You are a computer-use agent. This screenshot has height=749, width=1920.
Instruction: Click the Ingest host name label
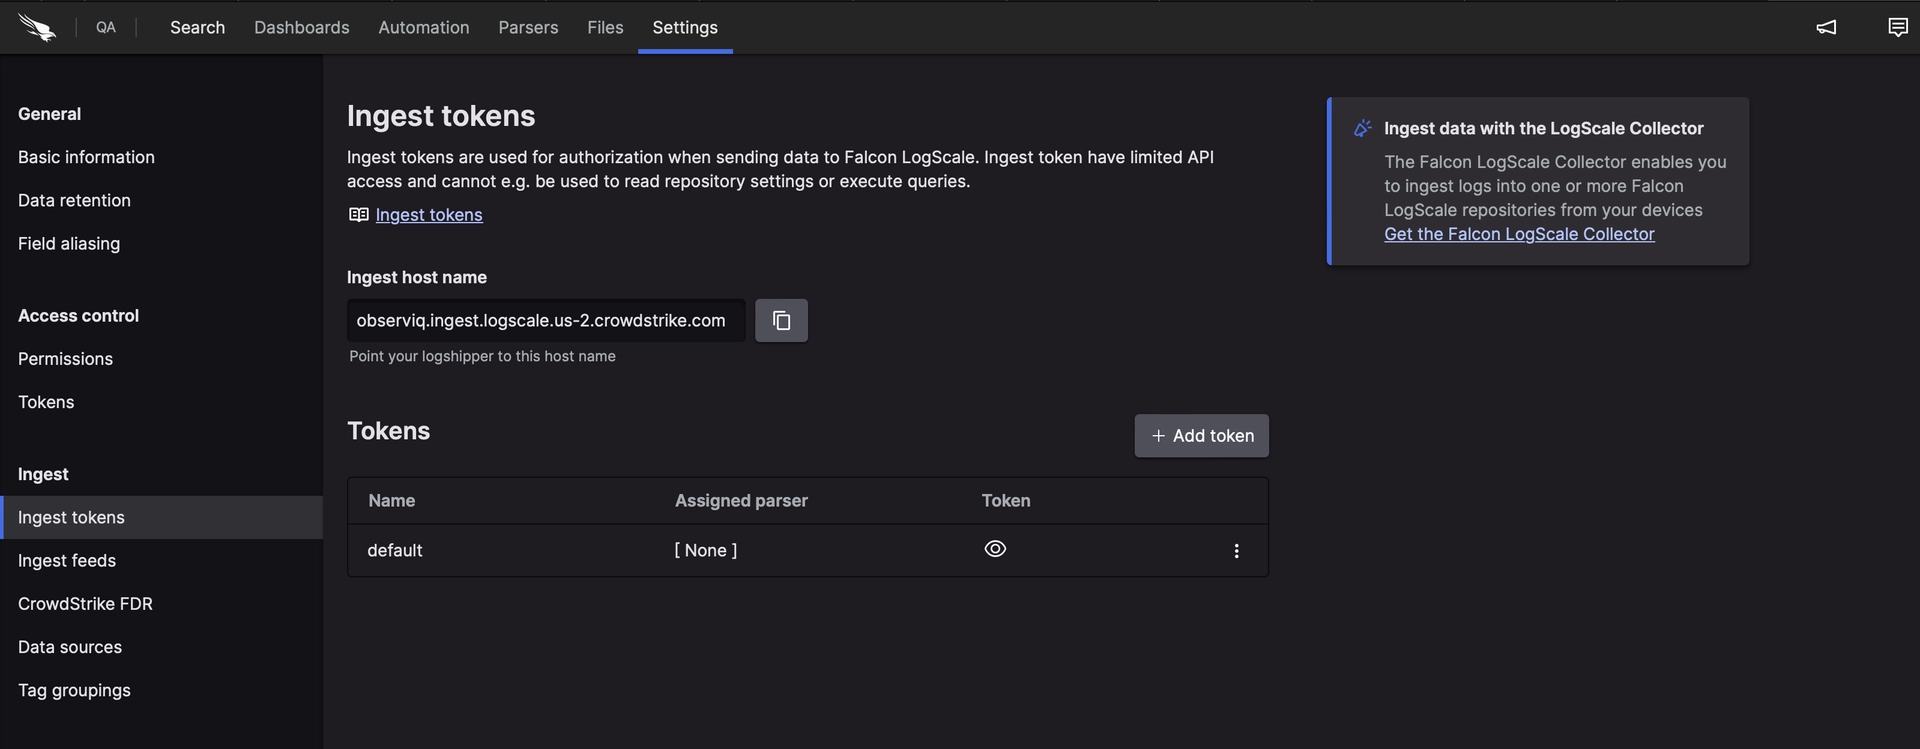pyautogui.click(x=417, y=277)
